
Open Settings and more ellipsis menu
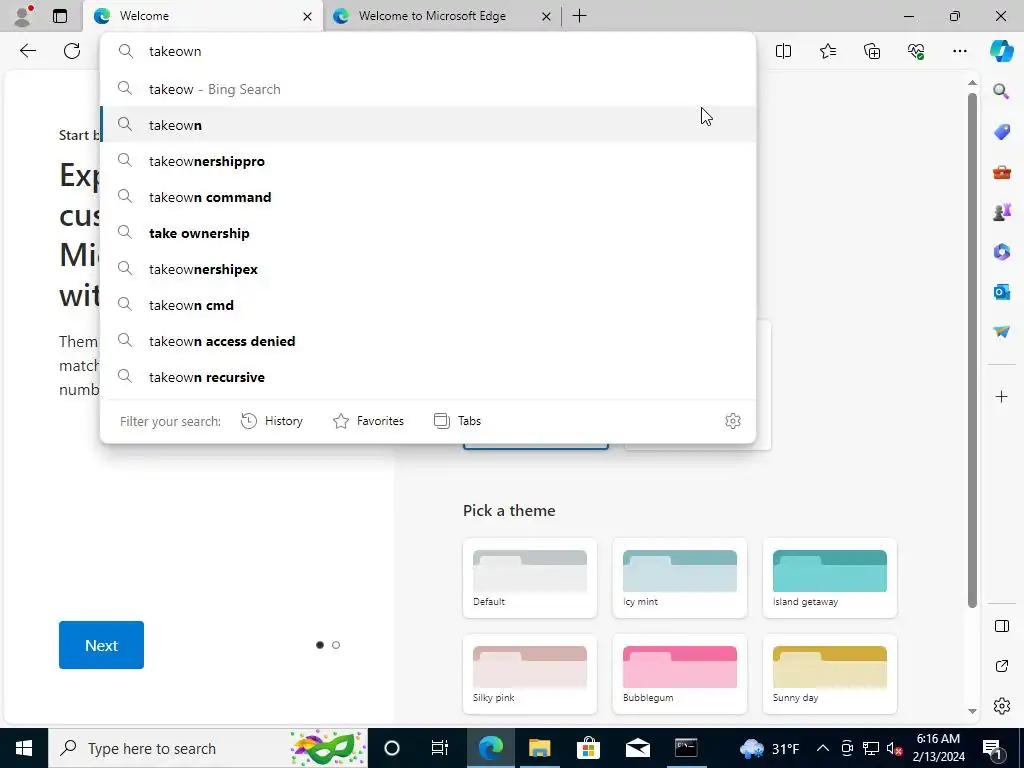959,51
